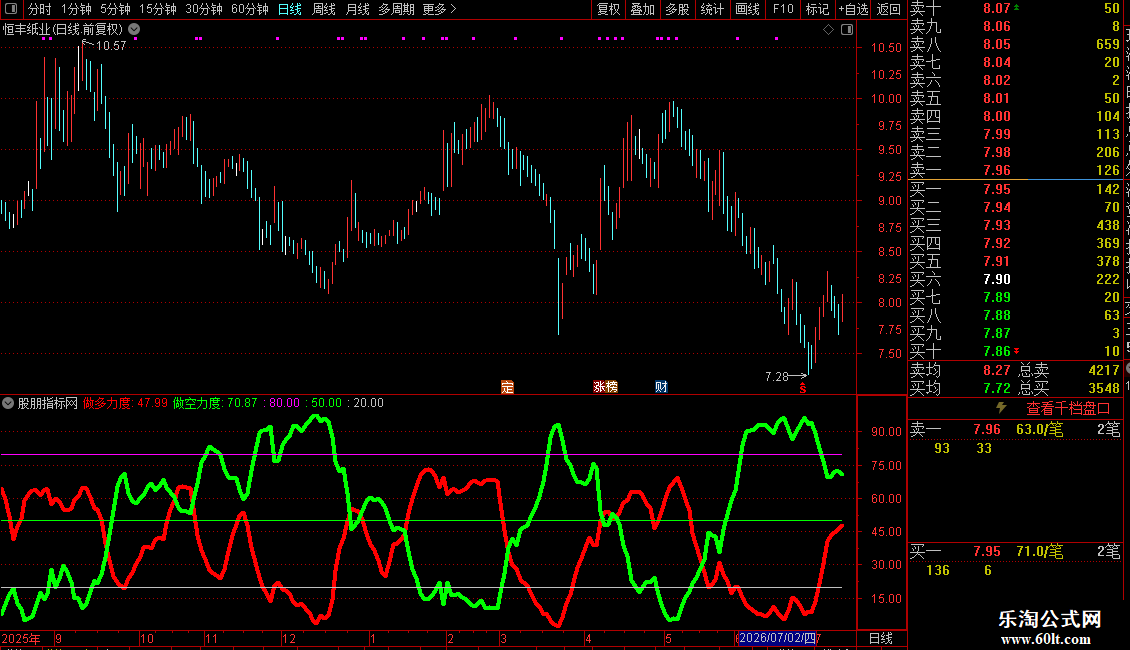This screenshot has height=650, width=1130.
Task: Click the 财 financial event marker
Action: pos(661,387)
